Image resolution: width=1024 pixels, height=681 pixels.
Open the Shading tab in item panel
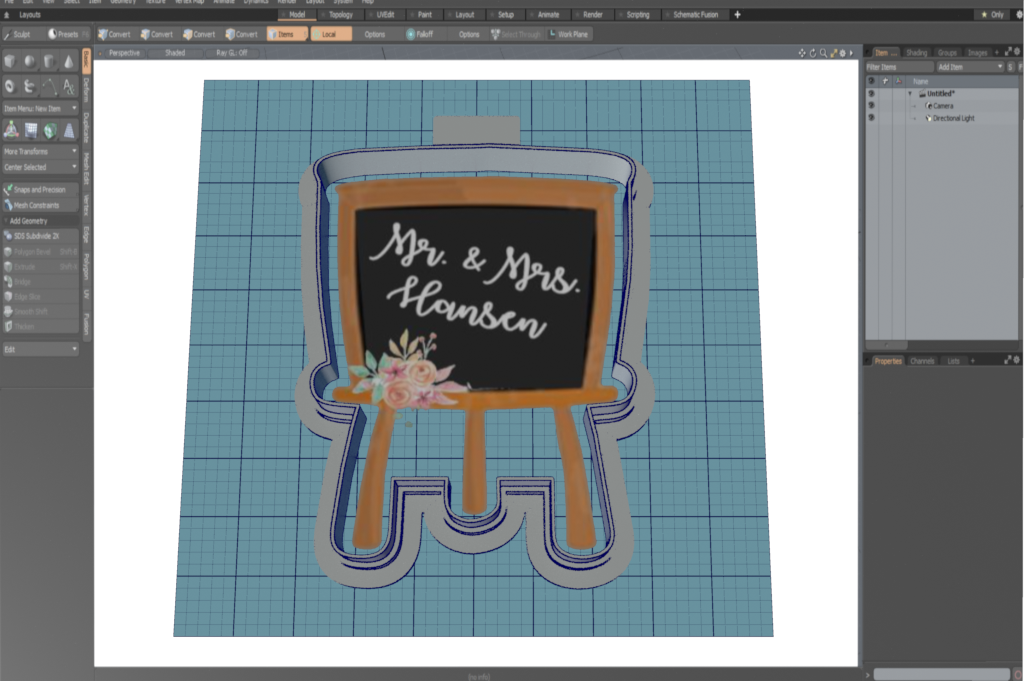point(916,52)
